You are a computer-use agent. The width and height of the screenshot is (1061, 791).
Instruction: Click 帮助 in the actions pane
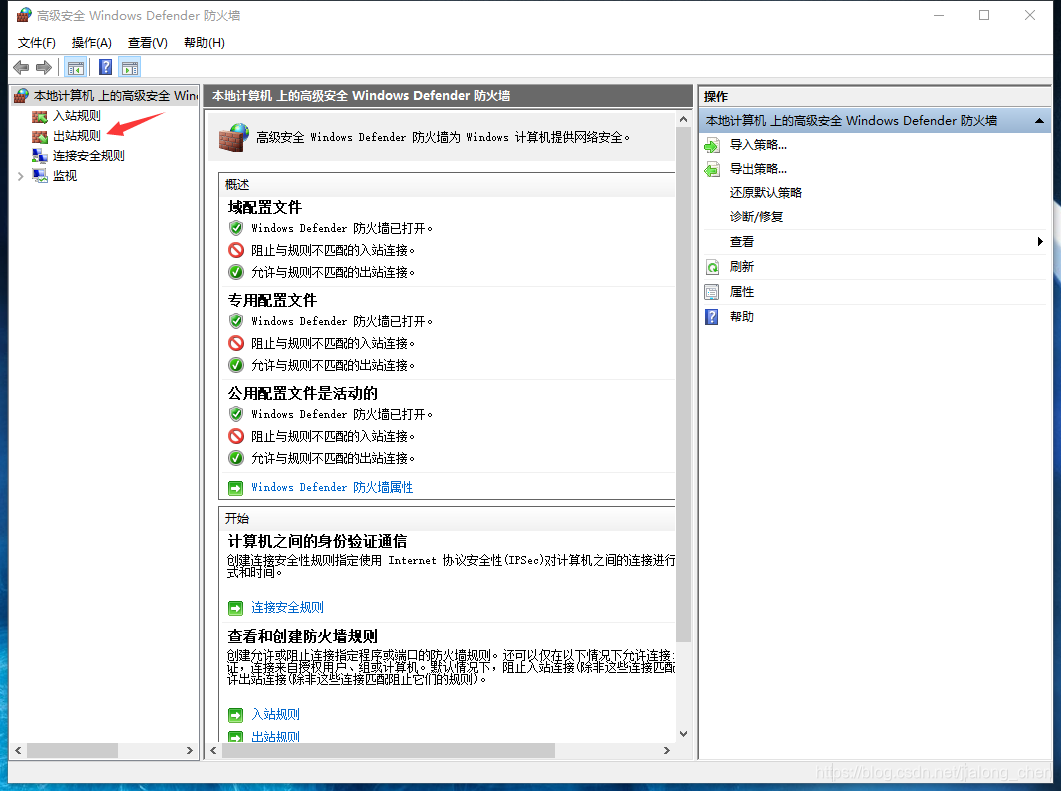pos(742,317)
